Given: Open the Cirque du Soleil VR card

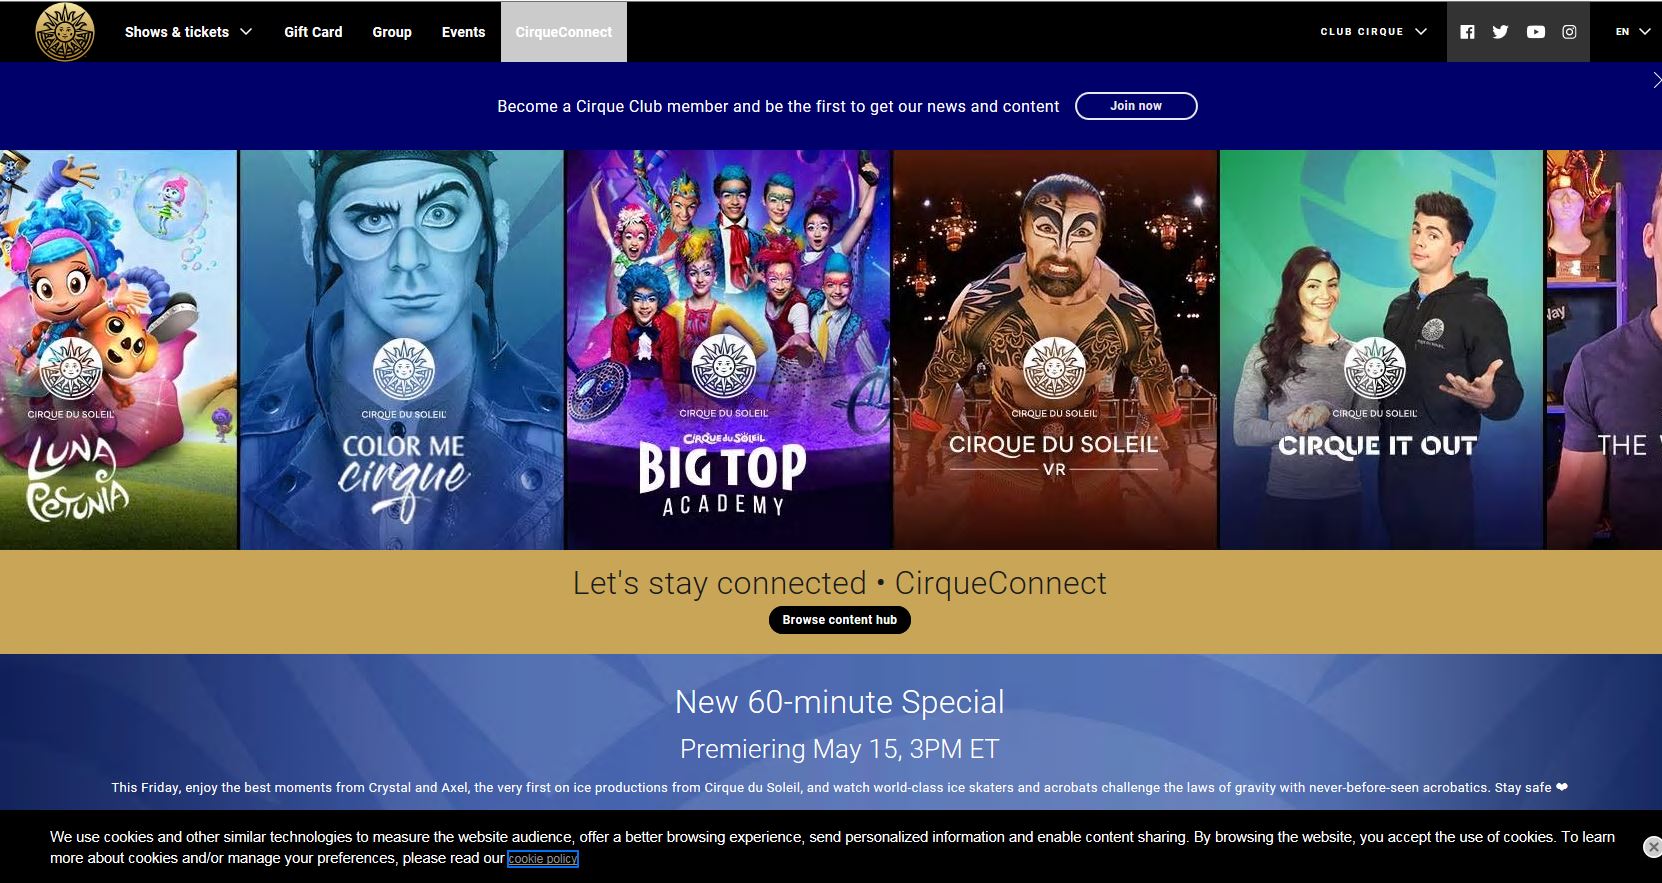Looking at the screenshot, I should pyautogui.click(x=1055, y=350).
